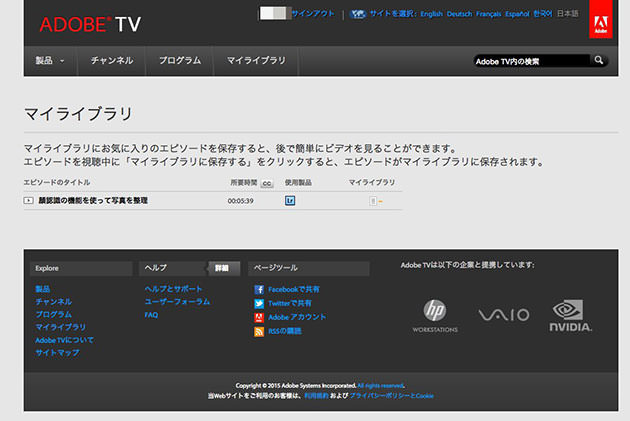Click the play icon beside the episode title
The height and width of the screenshot is (421, 630).
pos(29,200)
